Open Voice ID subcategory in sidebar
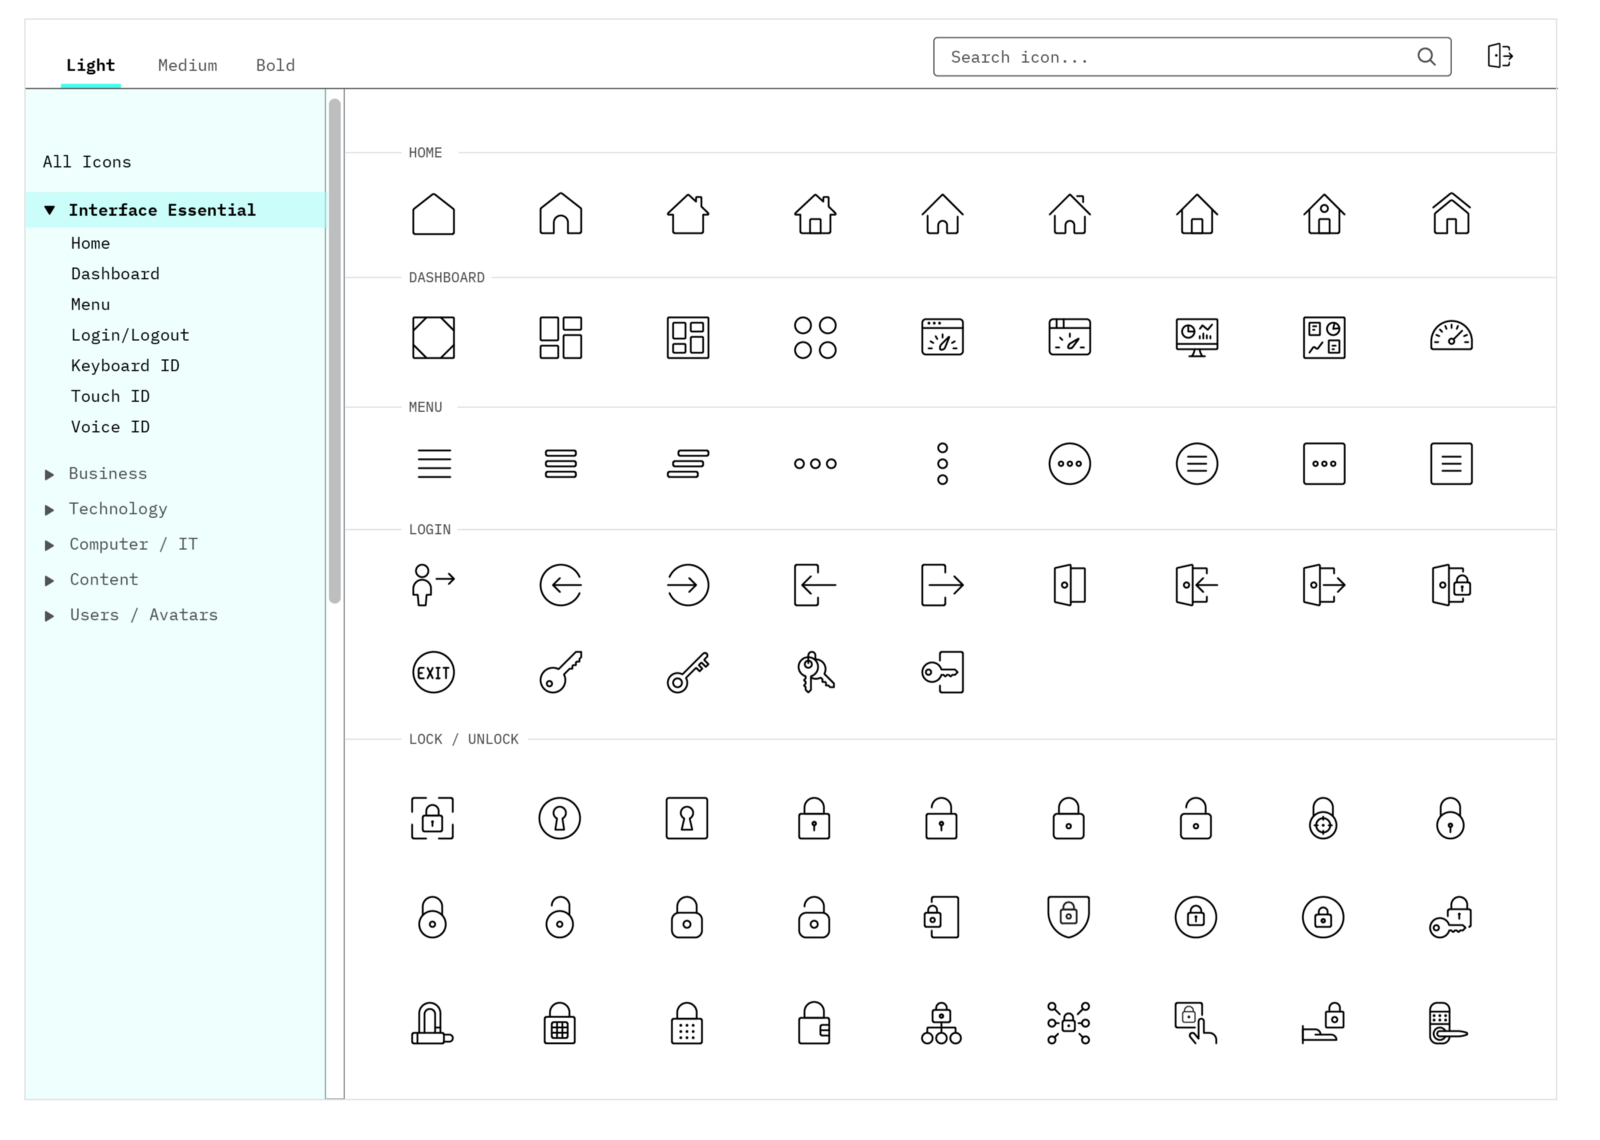 pos(110,427)
